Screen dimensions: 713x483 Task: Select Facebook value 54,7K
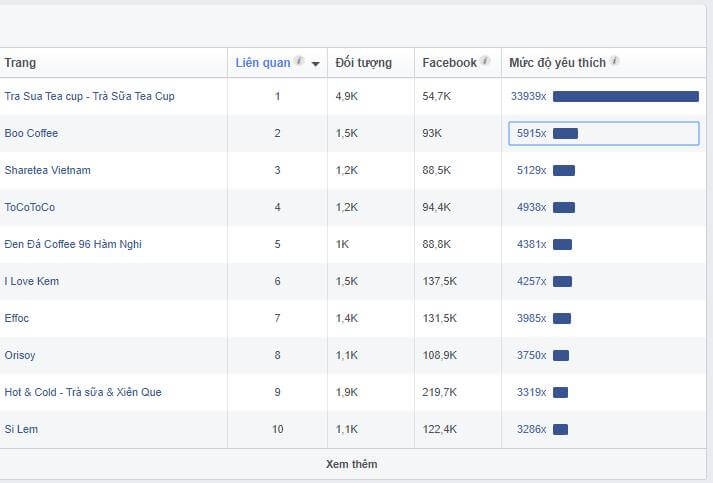[x=437, y=96]
